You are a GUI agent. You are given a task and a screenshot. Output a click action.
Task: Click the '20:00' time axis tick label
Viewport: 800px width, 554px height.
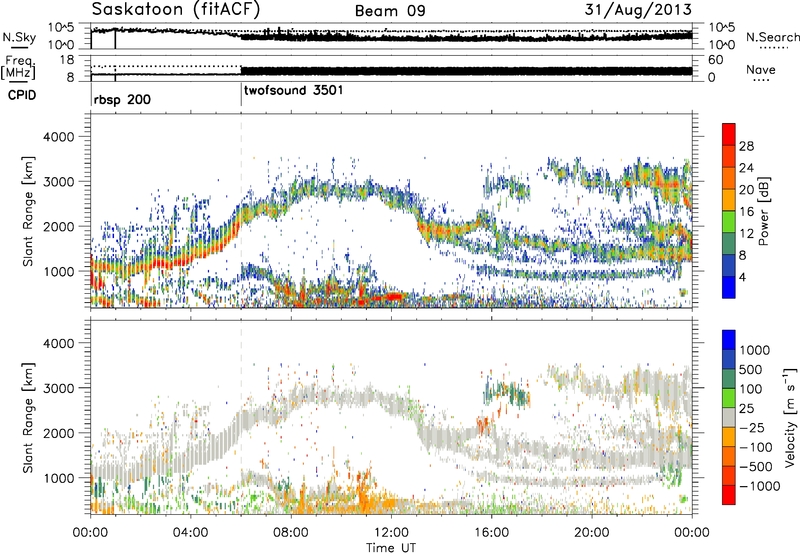(x=592, y=533)
